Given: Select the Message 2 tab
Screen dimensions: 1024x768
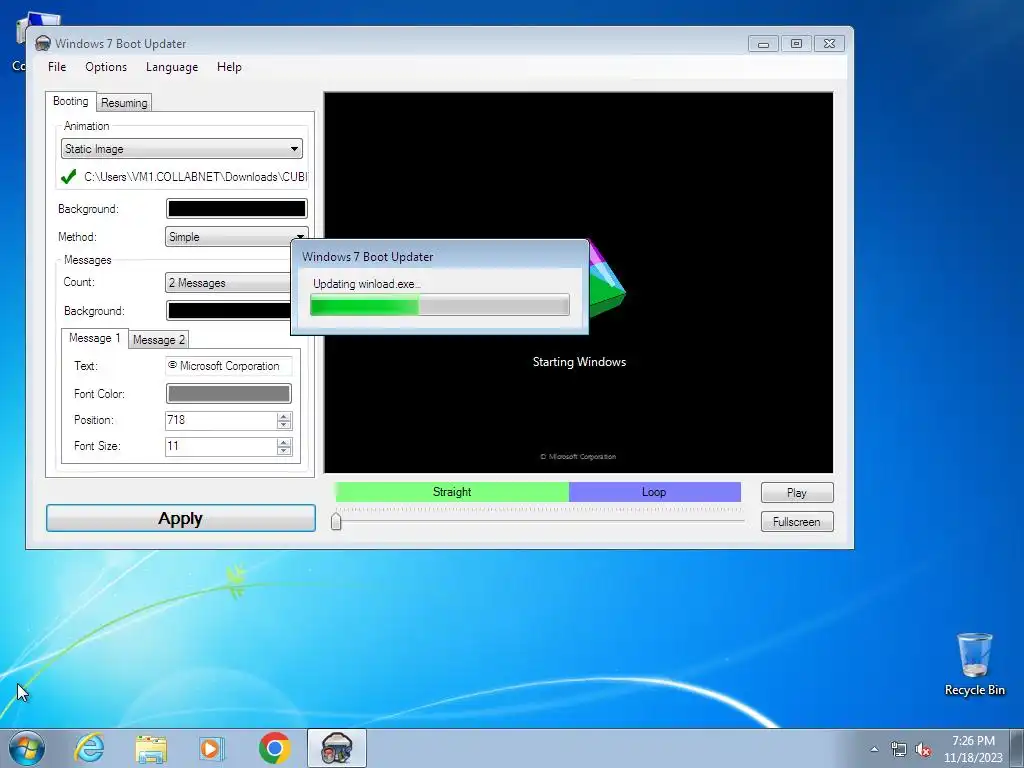Looking at the screenshot, I should tap(159, 340).
